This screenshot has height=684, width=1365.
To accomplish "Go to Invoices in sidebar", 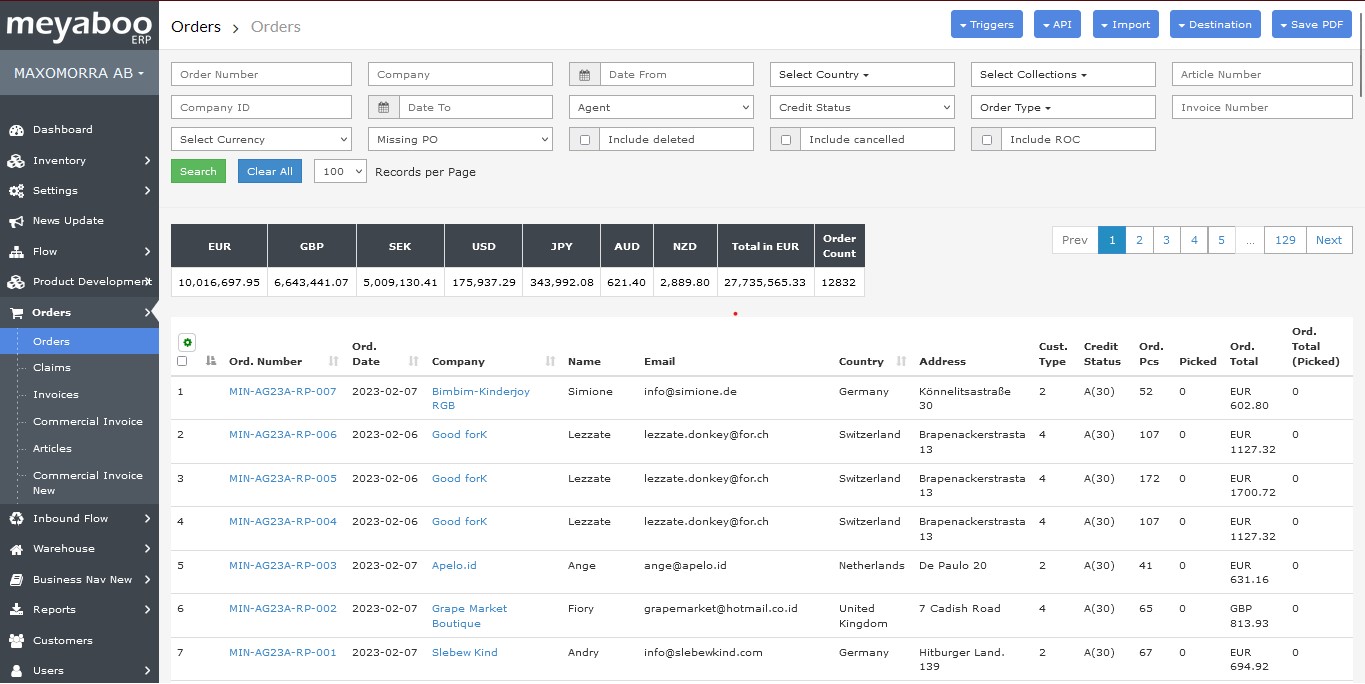I will point(55,395).
